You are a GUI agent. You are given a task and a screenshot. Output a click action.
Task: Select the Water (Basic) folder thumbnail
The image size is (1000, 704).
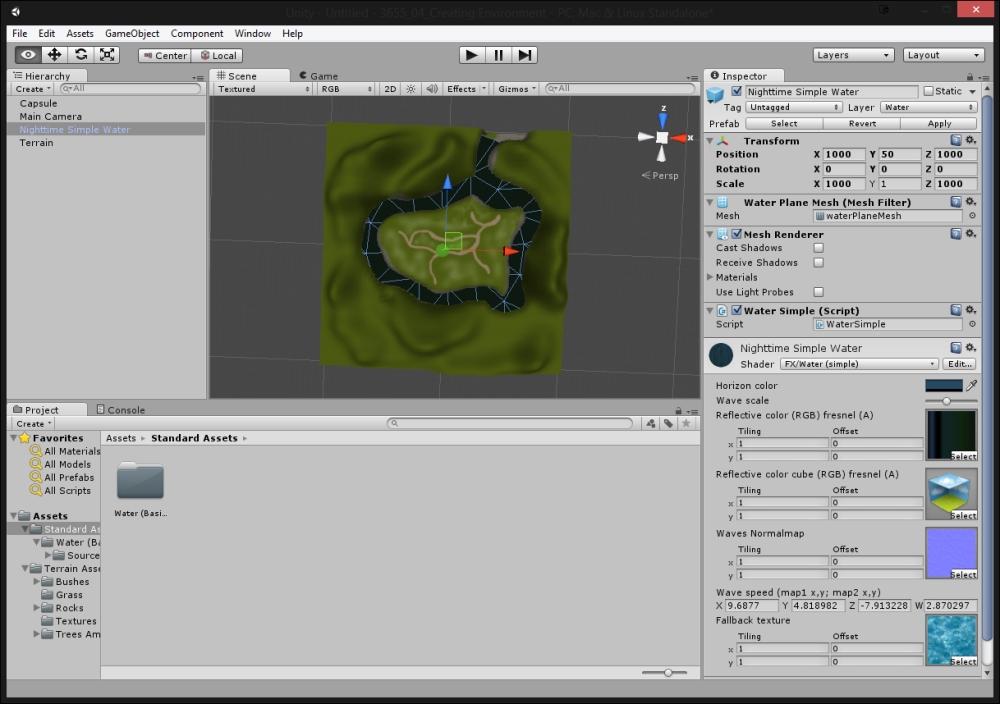[x=140, y=481]
